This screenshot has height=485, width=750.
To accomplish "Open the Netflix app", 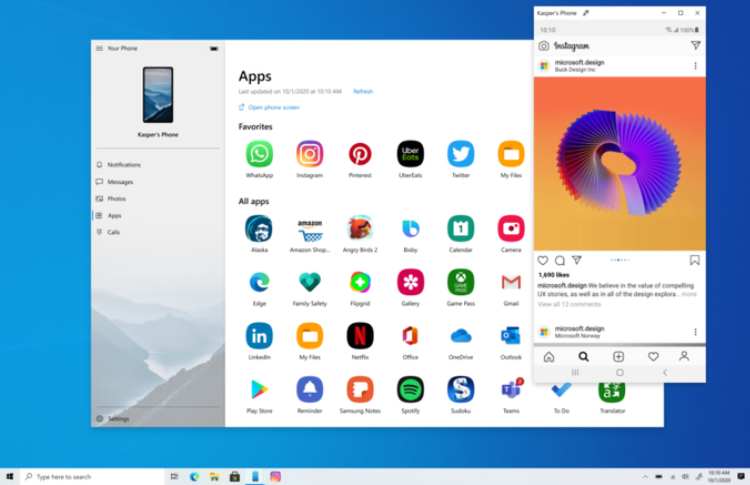I will pyautogui.click(x=360, y=336).
